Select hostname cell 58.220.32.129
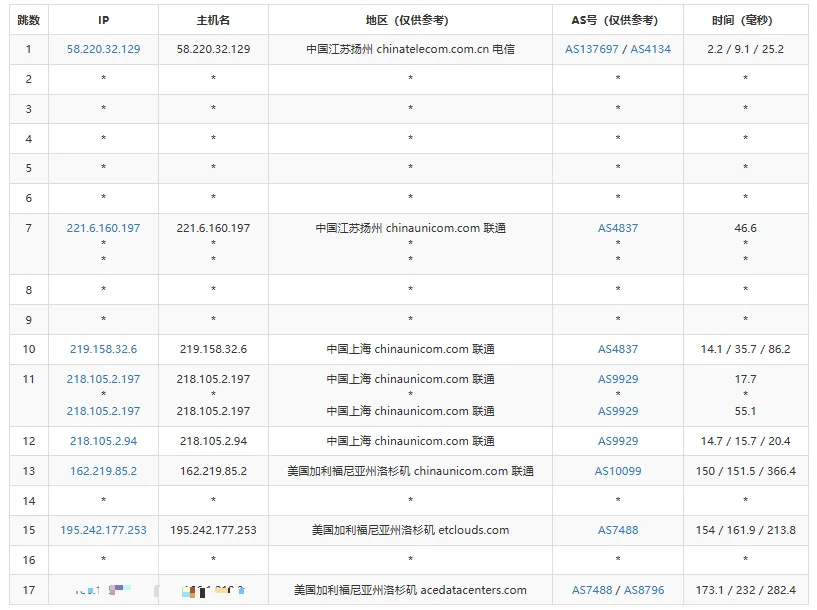This screenshot has width=817, height=610. pos(213,49)
